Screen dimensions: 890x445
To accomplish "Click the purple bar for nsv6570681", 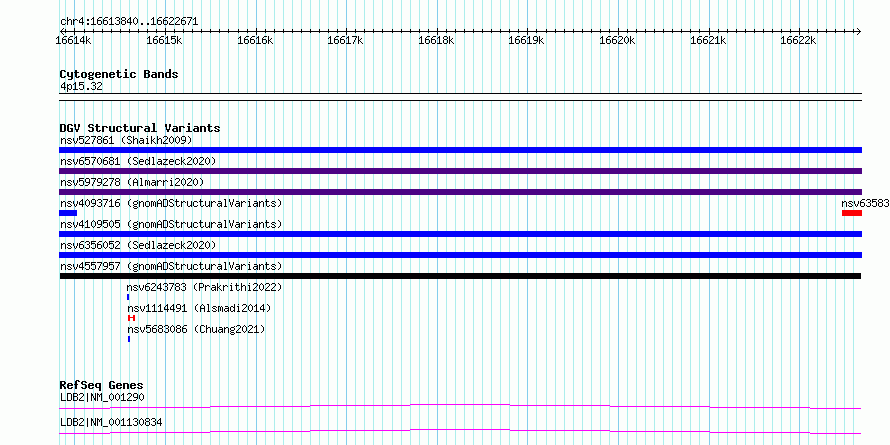I will click(x=460, y=171).
